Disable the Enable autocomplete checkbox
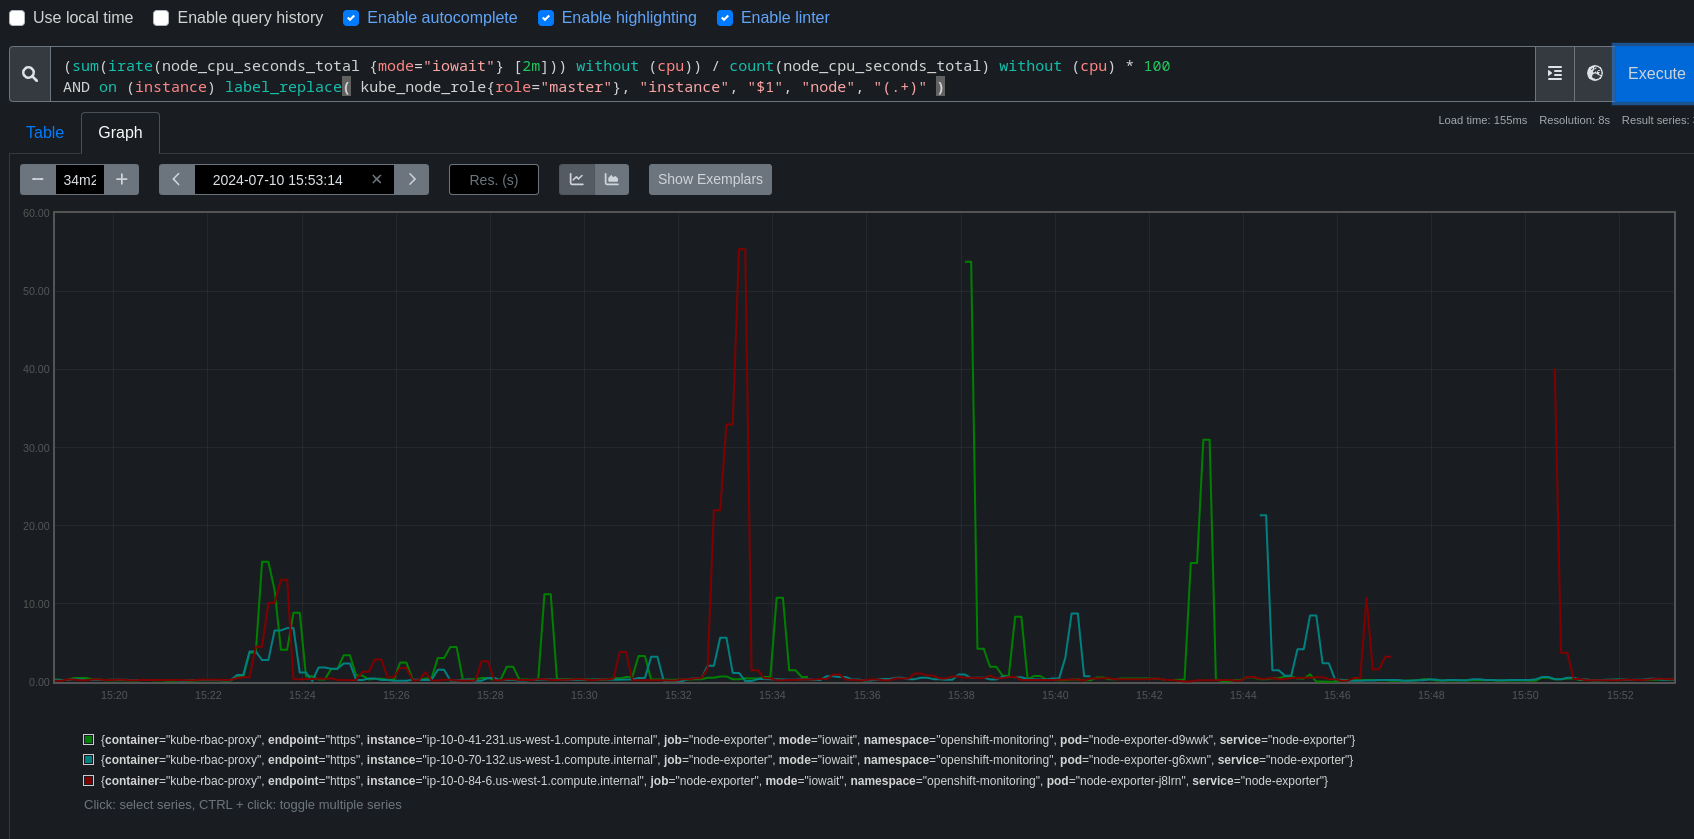 pyautogui.click(x=351, y=18)
